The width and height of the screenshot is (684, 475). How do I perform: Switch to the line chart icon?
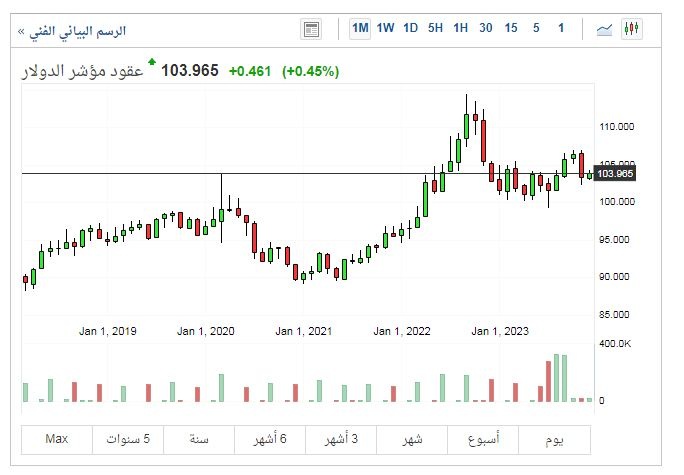[604, 29]
